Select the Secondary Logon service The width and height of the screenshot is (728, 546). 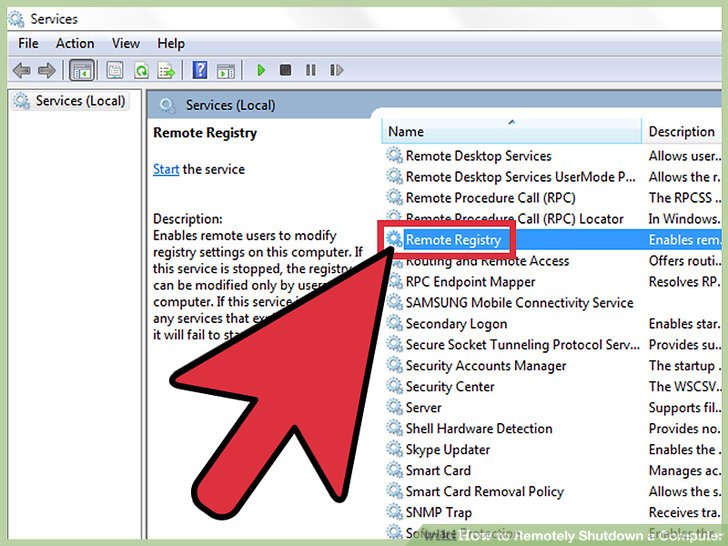click(552, 324)
